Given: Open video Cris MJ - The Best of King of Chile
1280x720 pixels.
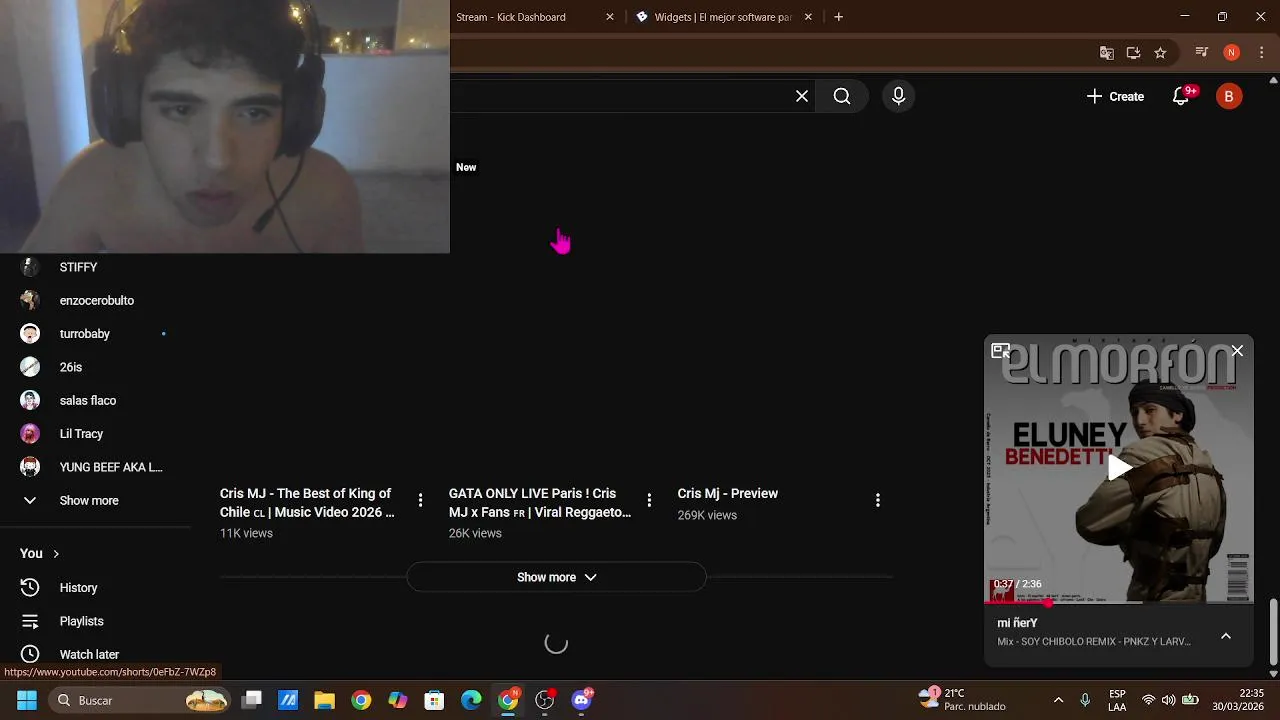Looking at the screenshot, I should 307,503.
